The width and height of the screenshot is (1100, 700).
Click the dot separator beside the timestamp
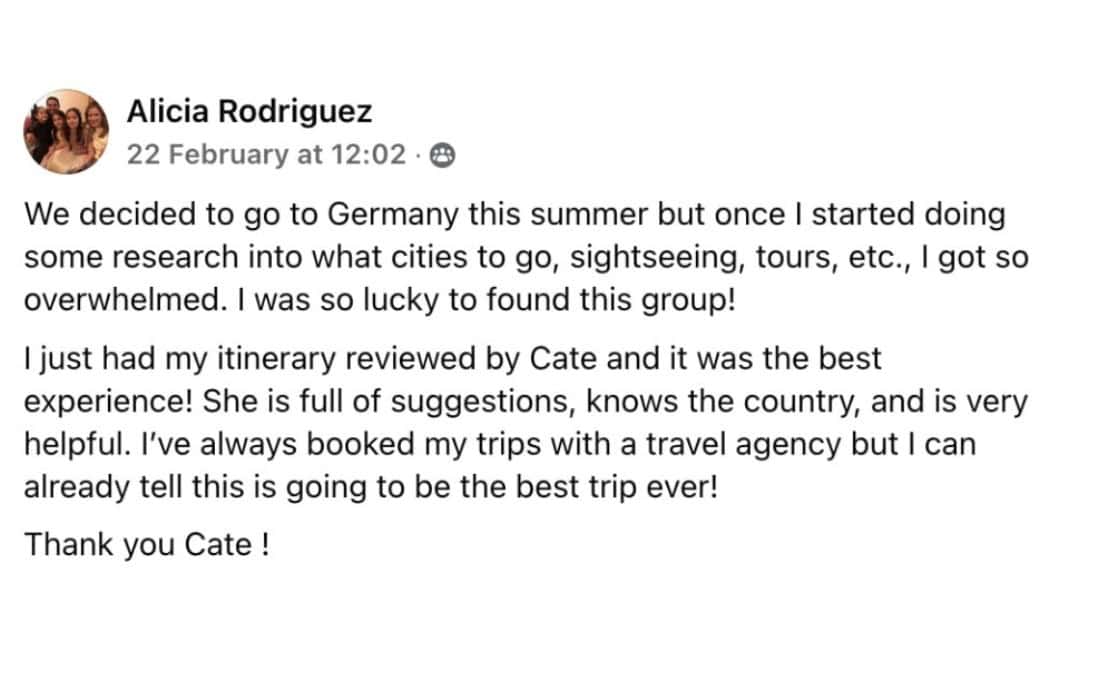(417, 155)
